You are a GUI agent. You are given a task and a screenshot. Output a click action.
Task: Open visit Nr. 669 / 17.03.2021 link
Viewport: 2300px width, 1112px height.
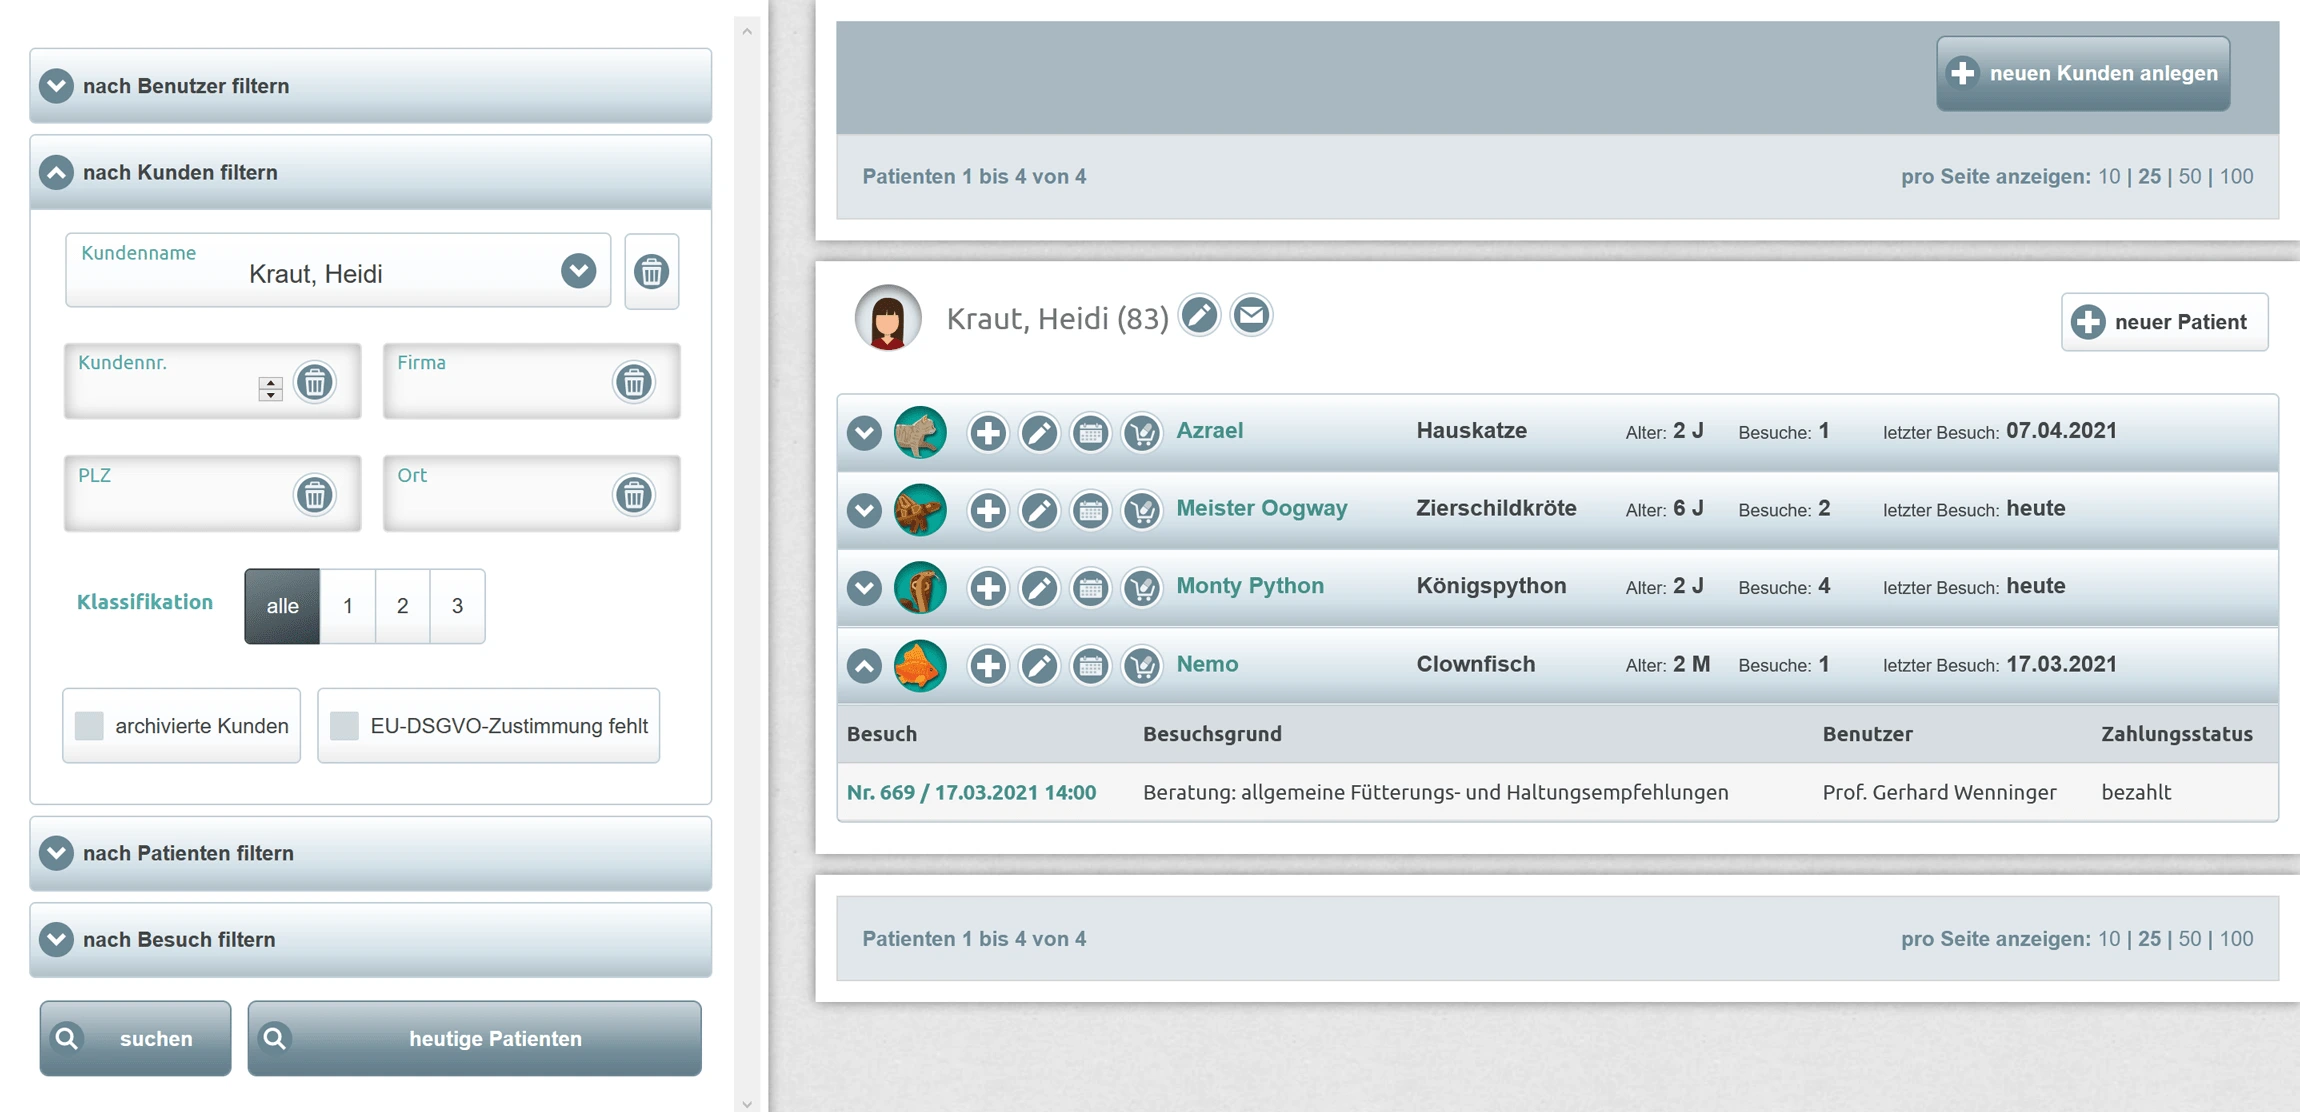971,793
